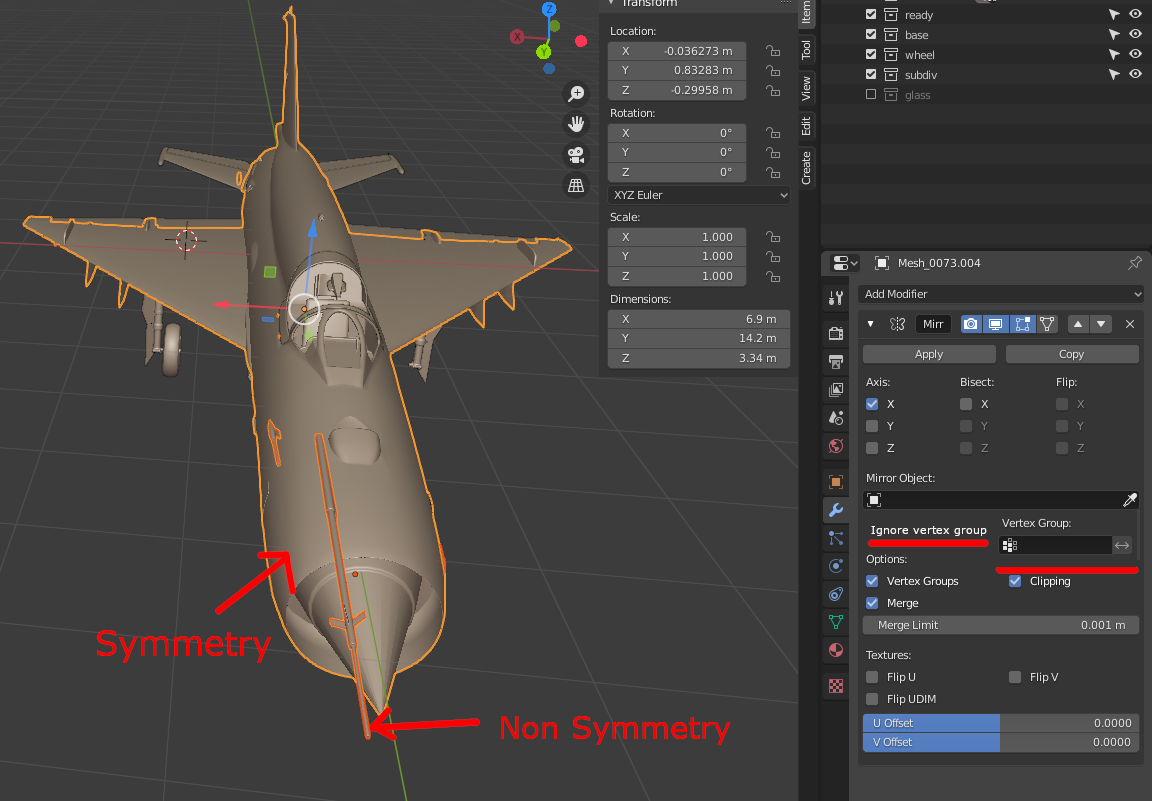Image resolution: width=1152 pixels, height=801 pixels.
Task: Open the Add Modifier dropdown
Action: pyautogui.click(x=1001, y=294)
